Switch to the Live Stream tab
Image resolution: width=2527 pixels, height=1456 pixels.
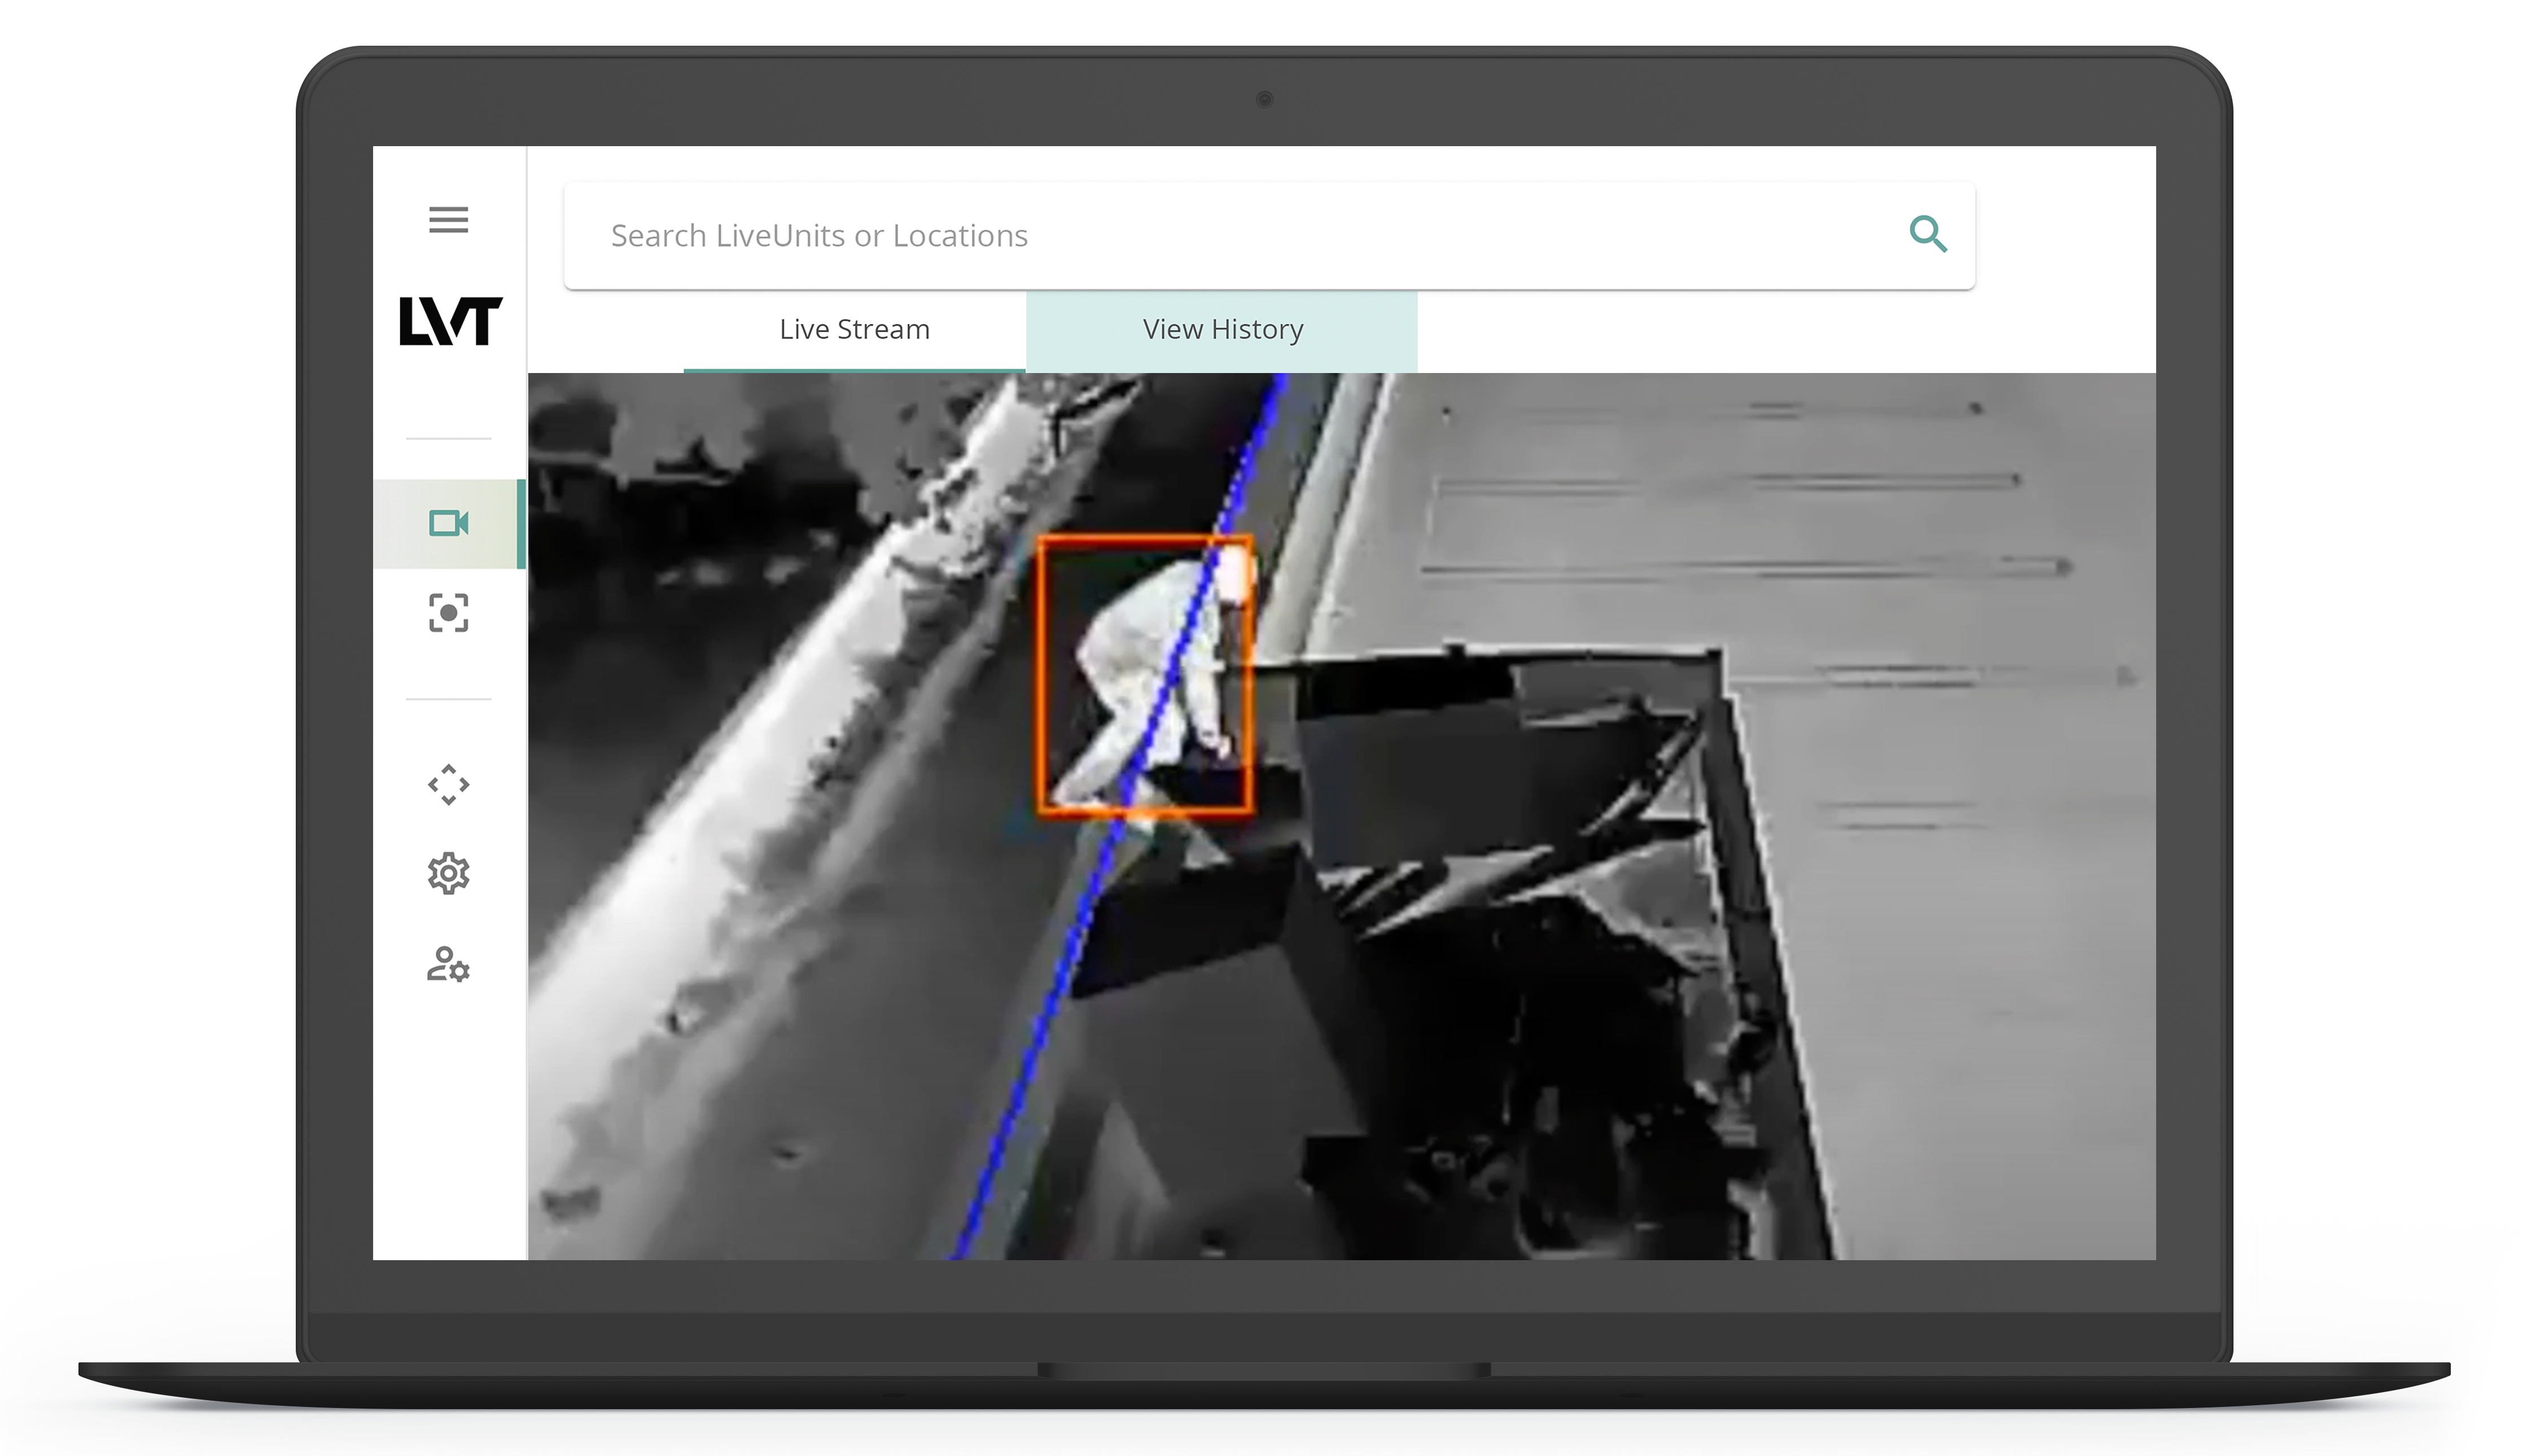856,328
